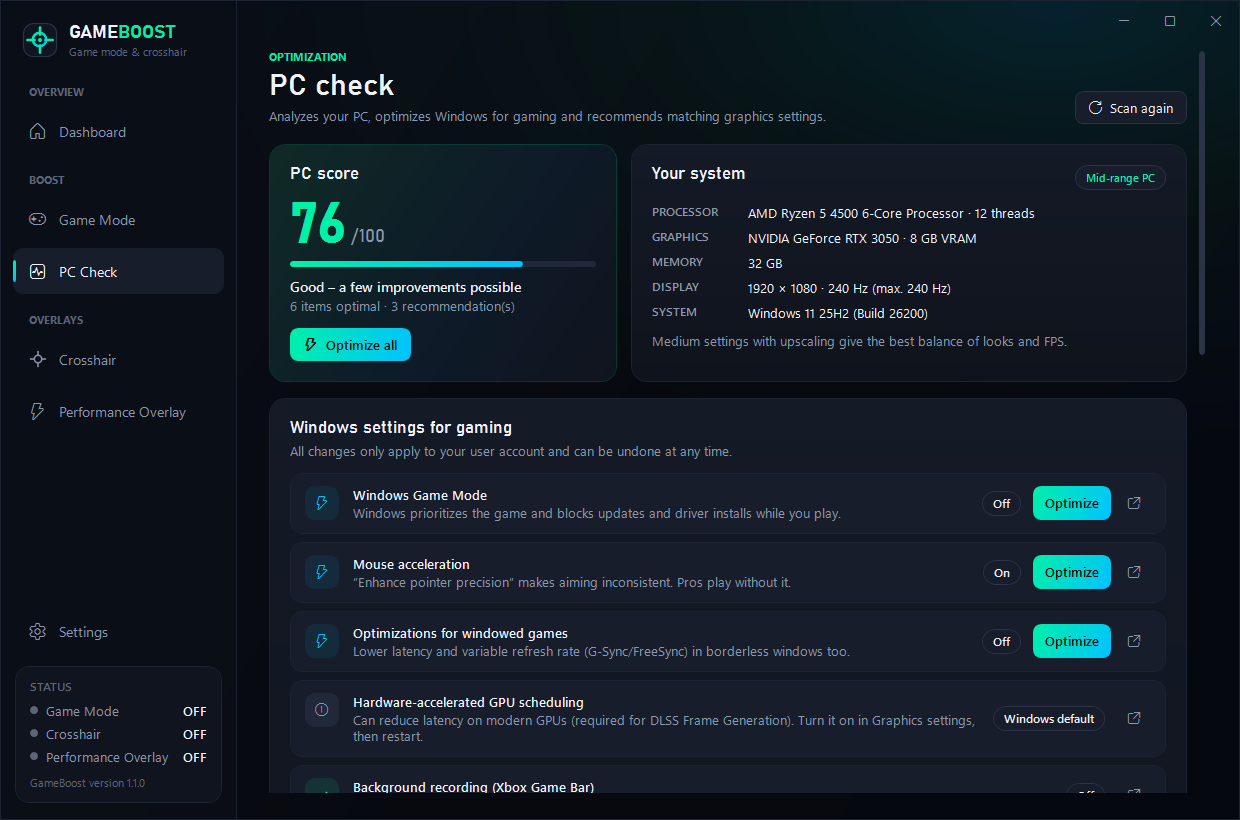Click NVIDIA GeForce RTX 3050 graphics text

coord(862,238)
